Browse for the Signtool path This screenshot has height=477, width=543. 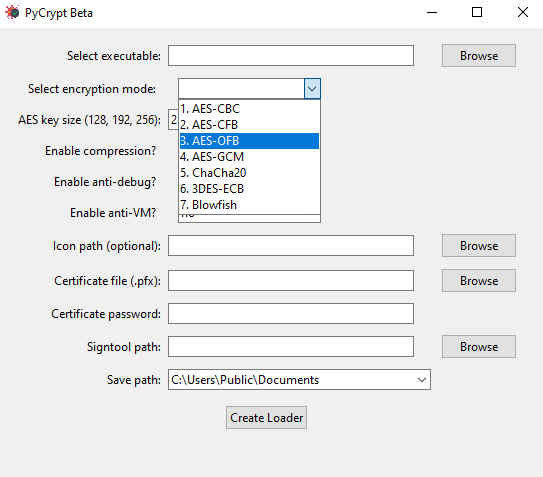[x=479, y=346]
